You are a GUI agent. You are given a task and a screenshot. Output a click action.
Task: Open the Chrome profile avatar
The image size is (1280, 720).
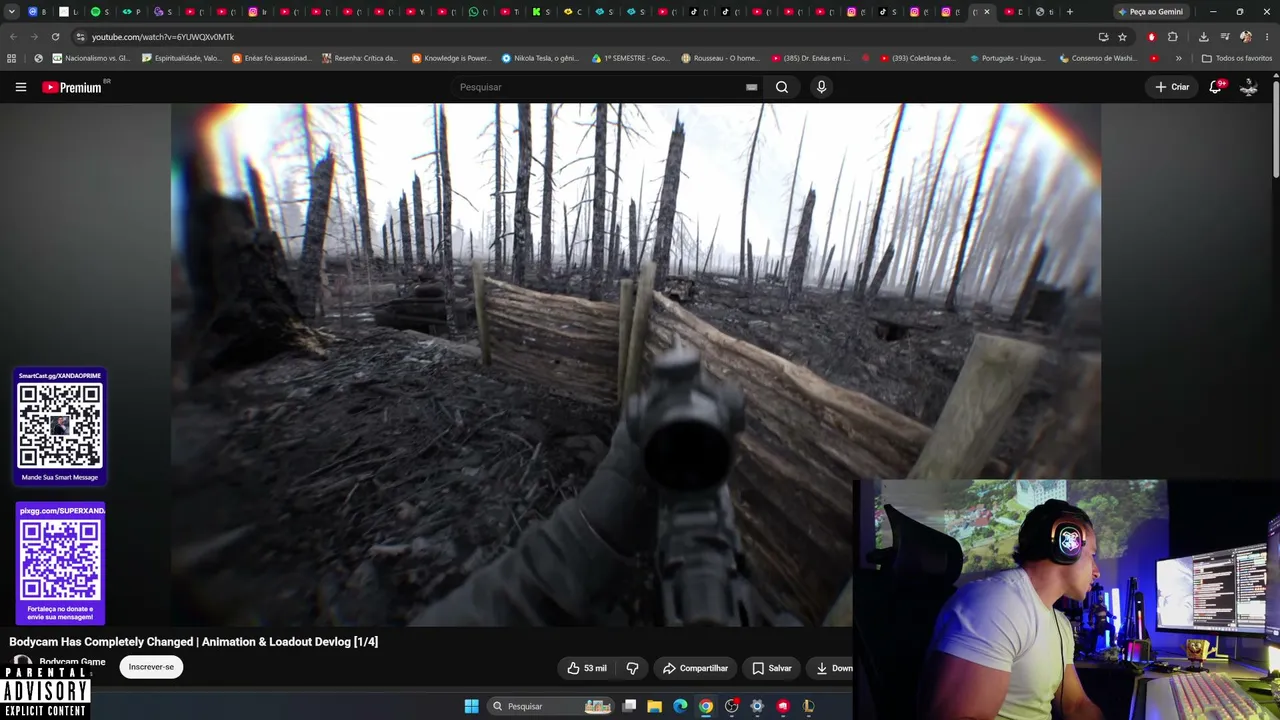(x=1246, y=37)
